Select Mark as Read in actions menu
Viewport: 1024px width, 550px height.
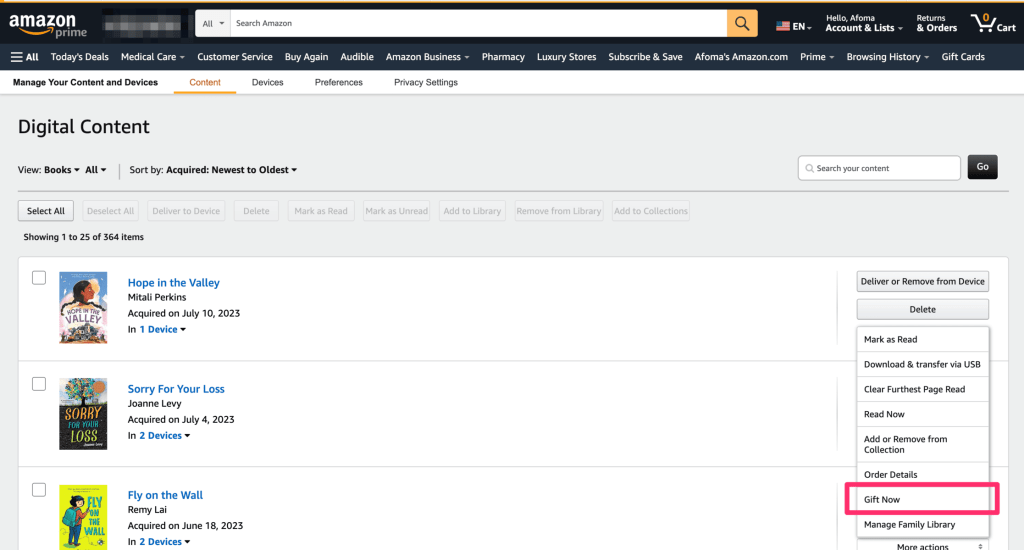point(922,339)
